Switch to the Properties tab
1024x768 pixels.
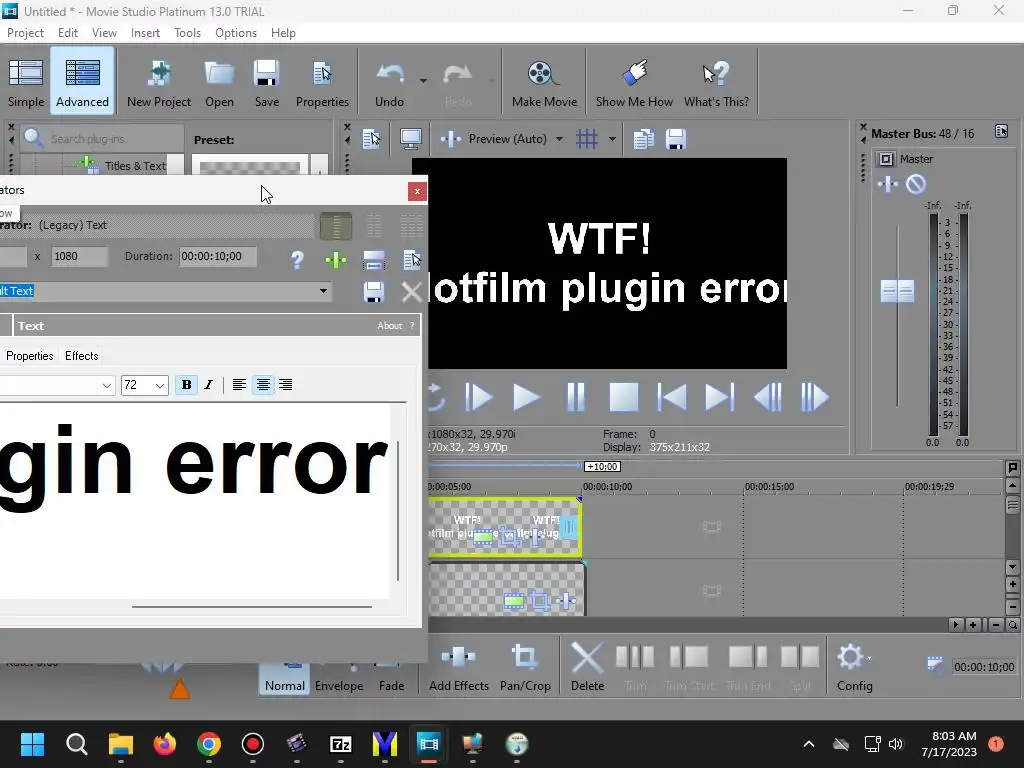point(29,356)
